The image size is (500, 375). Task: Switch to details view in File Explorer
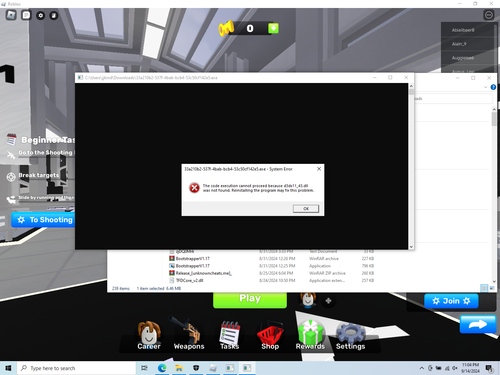point(484,288)
